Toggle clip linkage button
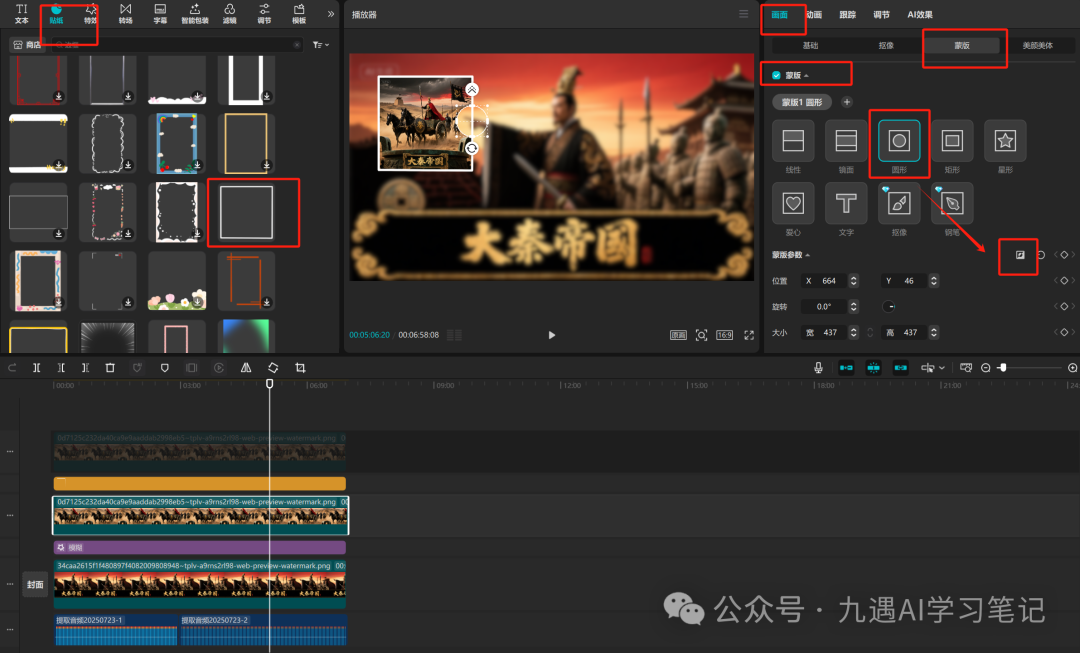The height and width of the screenshot is (653, 1080). (900, 368)
